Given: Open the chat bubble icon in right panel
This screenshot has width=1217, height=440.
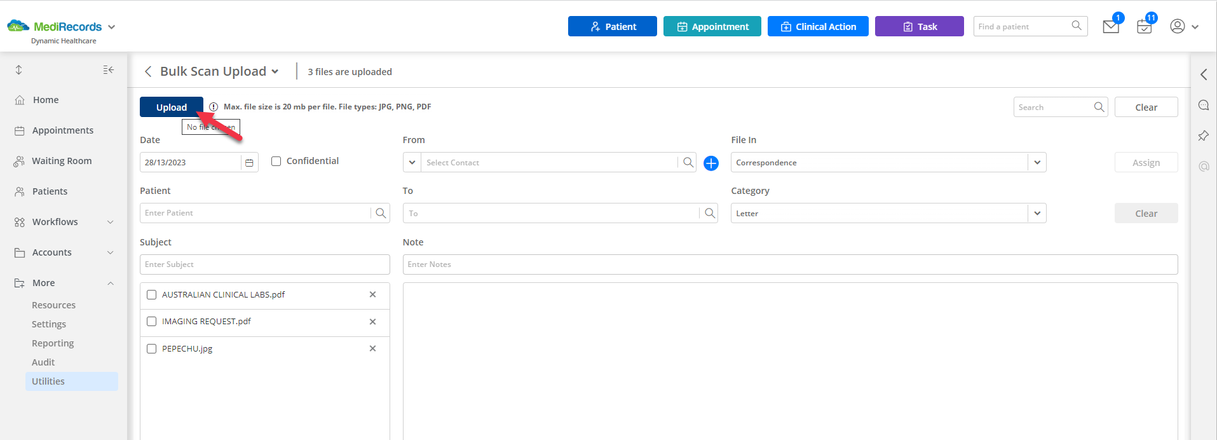Looking at the screenshot, I should (1203, 105).
